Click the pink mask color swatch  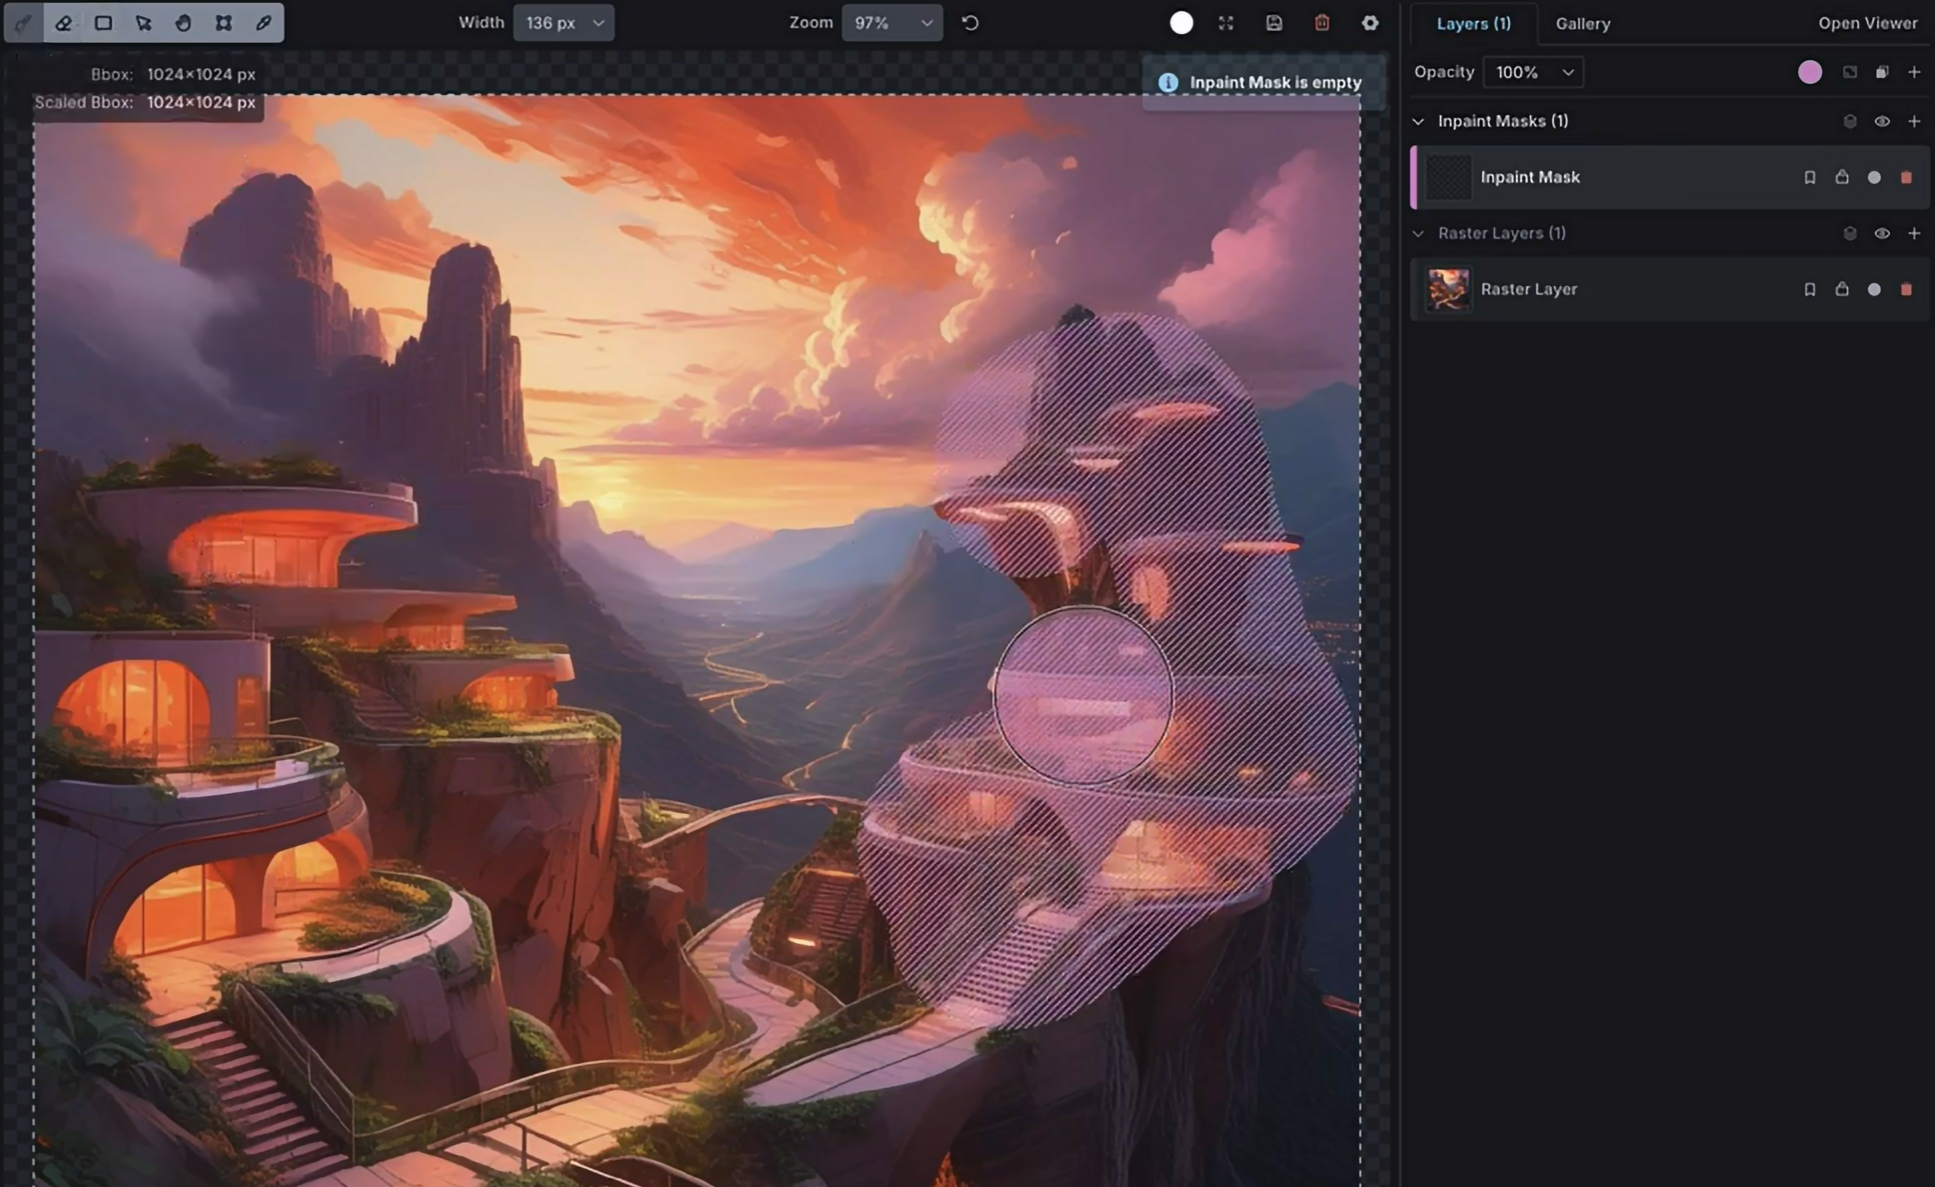pyautogui.click(x=1809, y=72)
